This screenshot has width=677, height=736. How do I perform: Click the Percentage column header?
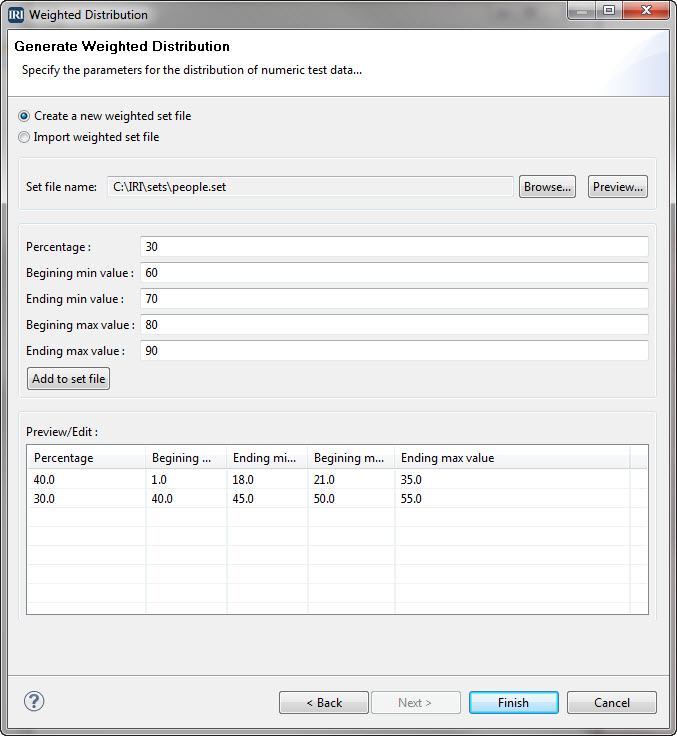(86, 458)
